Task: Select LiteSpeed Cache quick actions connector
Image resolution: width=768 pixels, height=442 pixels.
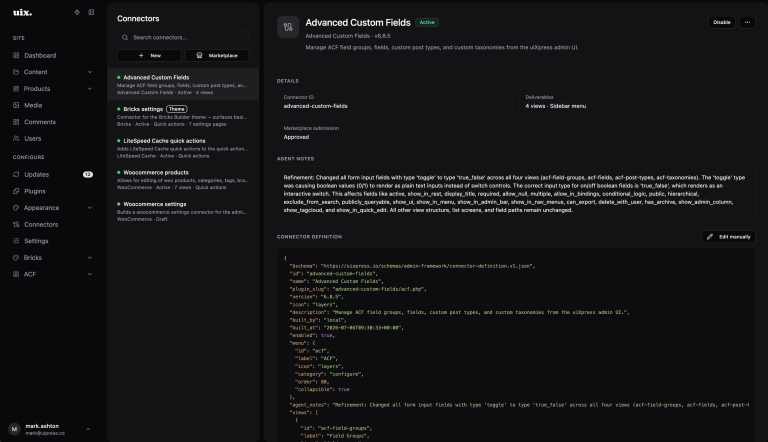Action: [183, 148]
